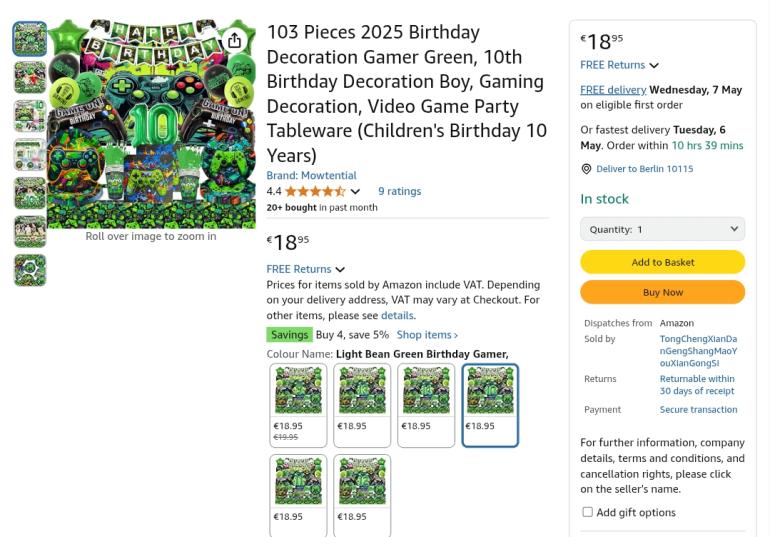The image size is (770, 537).
Task: Tick the Add gift options checkbox
Action: (587, 512)
